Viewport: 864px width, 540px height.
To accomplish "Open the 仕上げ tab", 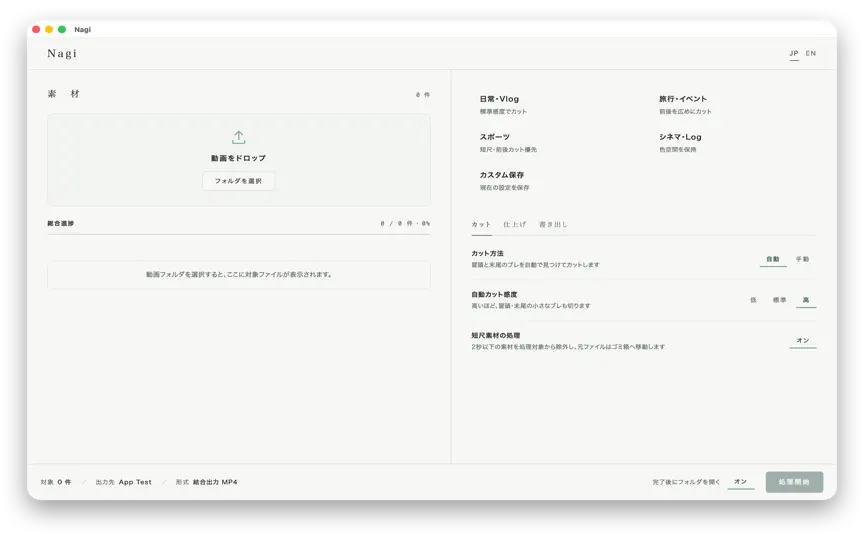I will click(x=515, y=225).
